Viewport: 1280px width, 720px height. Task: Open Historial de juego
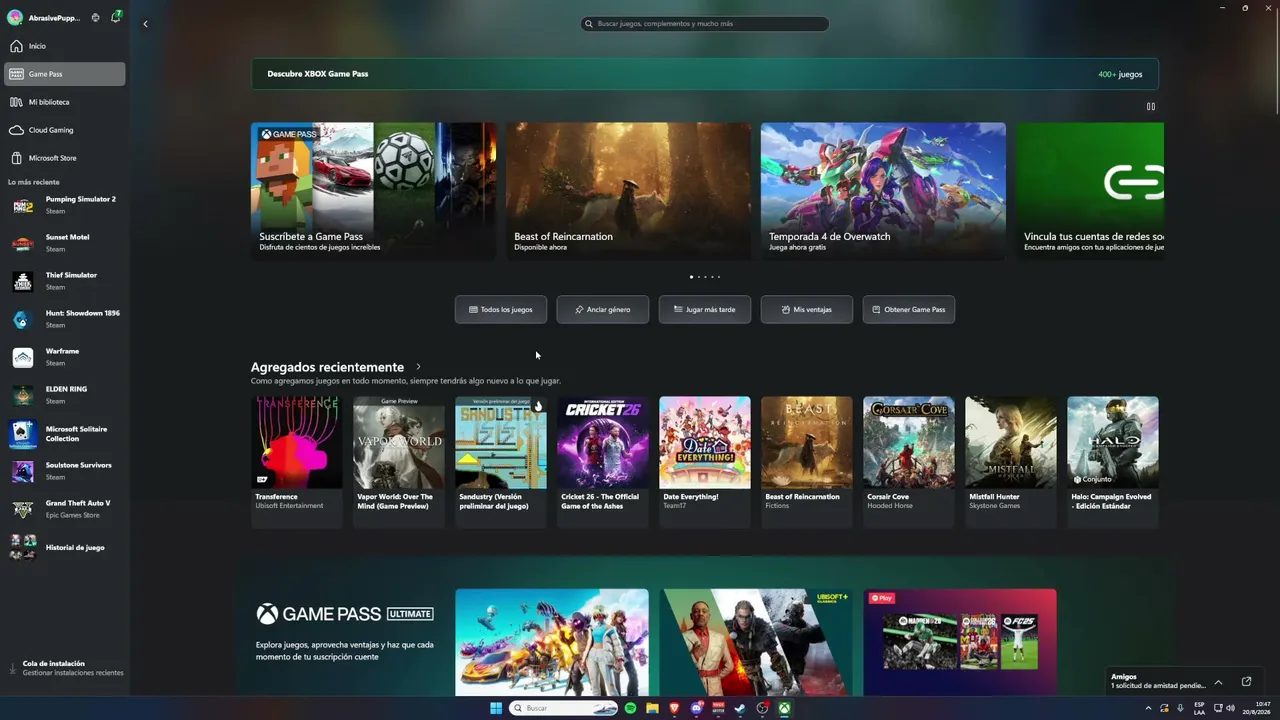tap(65, 548)
